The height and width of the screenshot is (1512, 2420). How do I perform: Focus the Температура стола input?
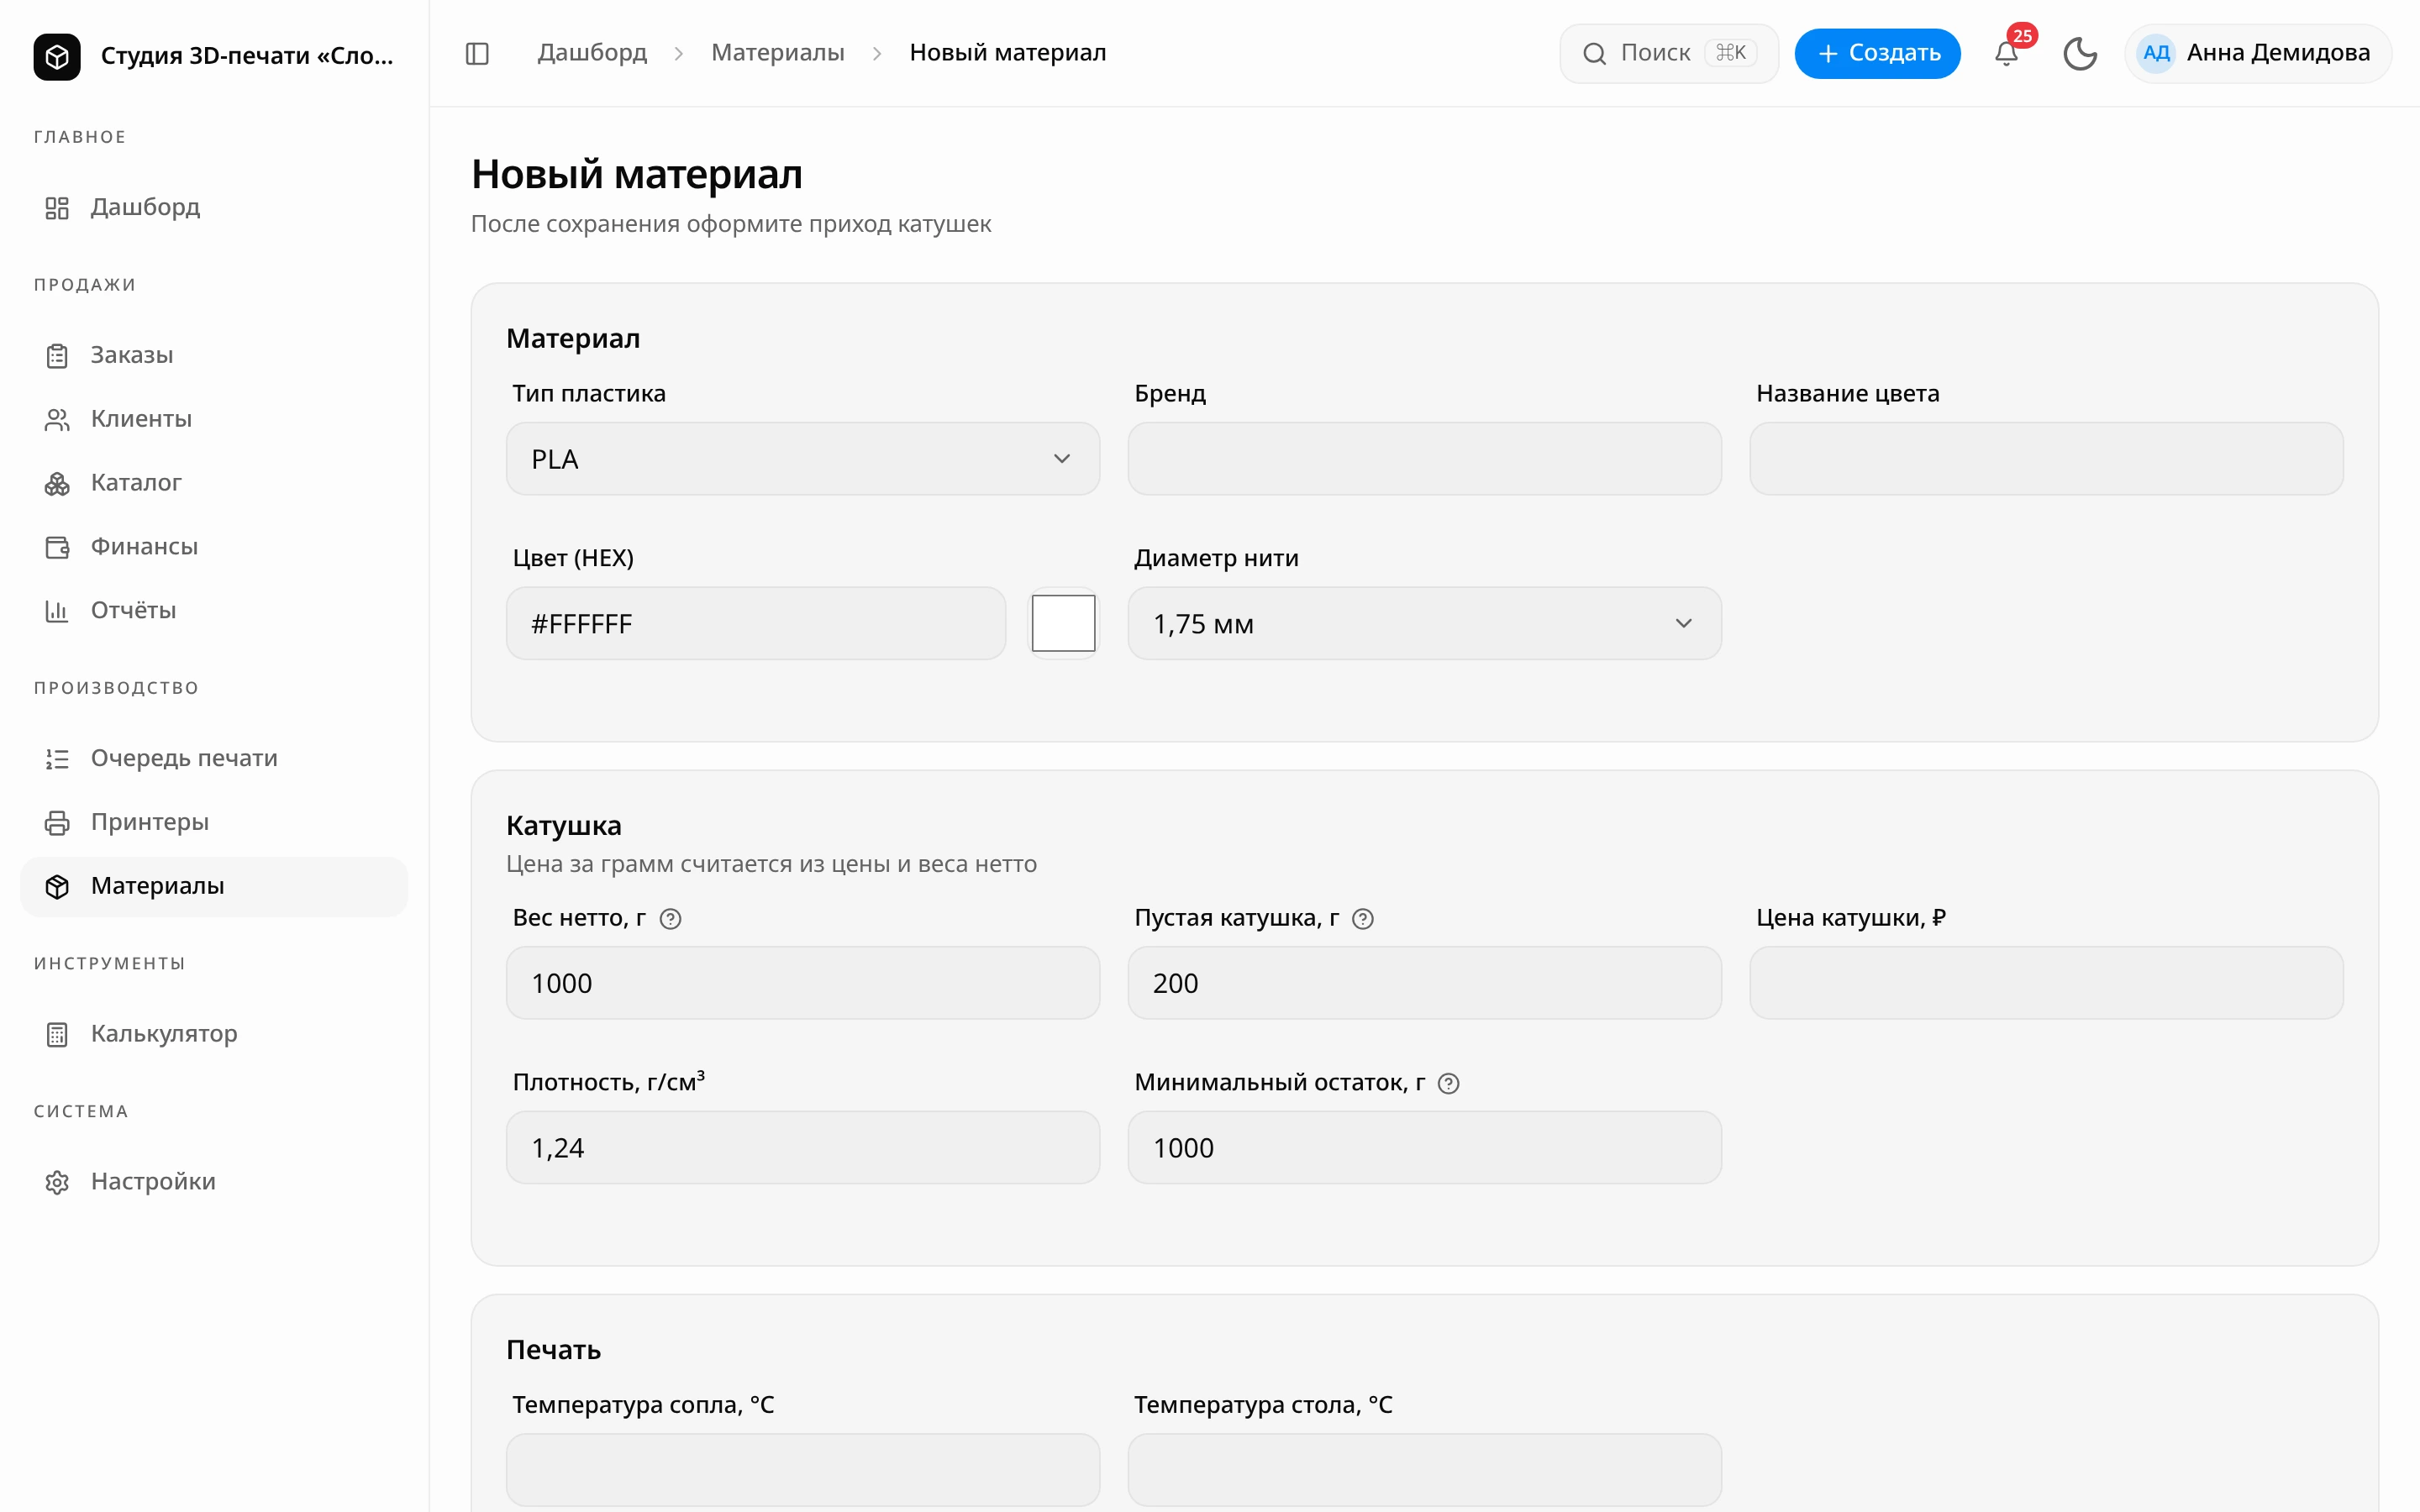coord(1424,1470)
